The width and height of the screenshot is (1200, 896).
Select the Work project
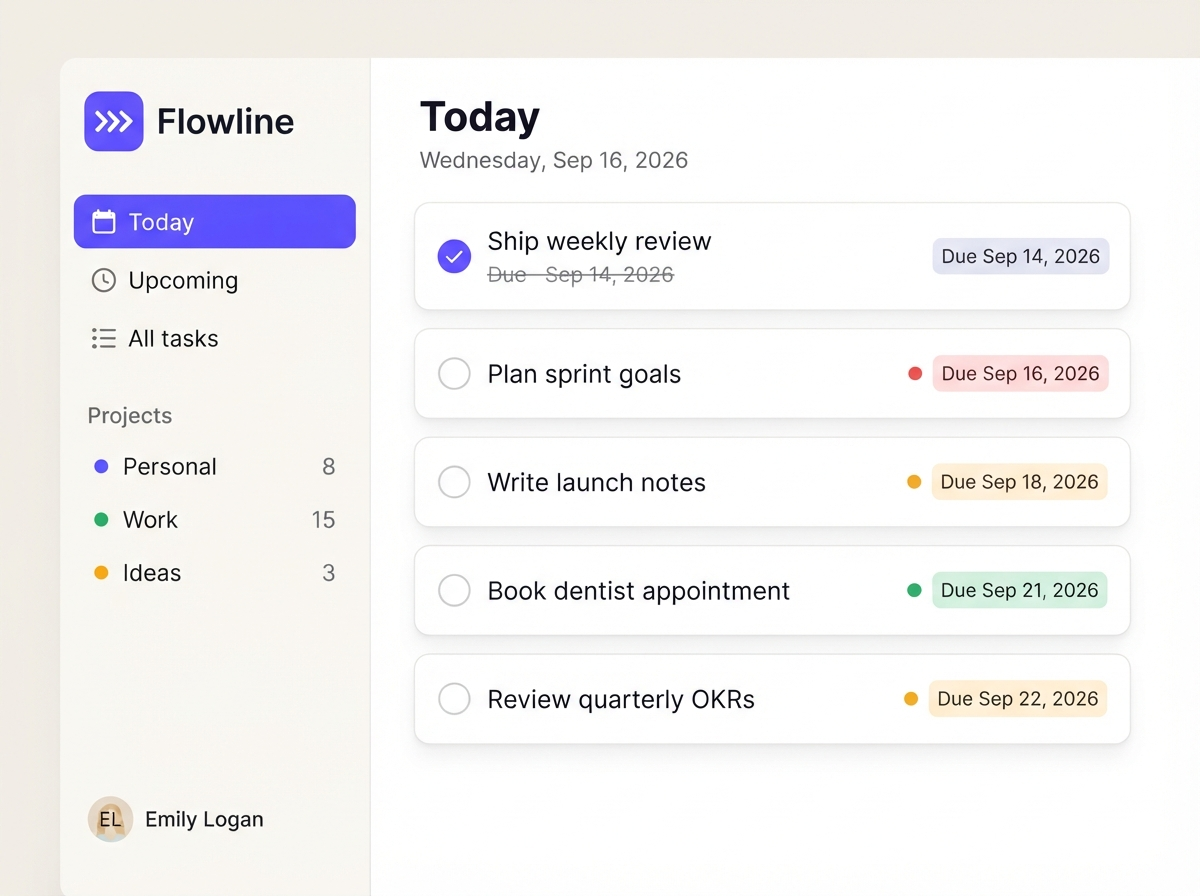215,519
